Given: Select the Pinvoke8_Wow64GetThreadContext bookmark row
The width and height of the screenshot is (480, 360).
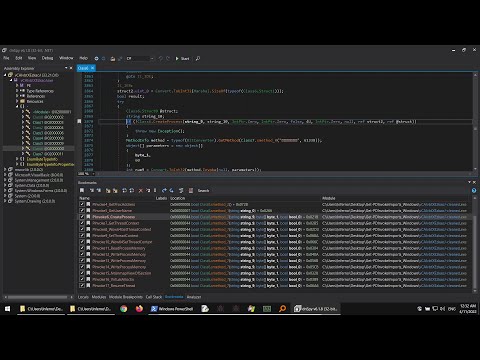Looking at the screenshot, I should (x=275, y=229).
